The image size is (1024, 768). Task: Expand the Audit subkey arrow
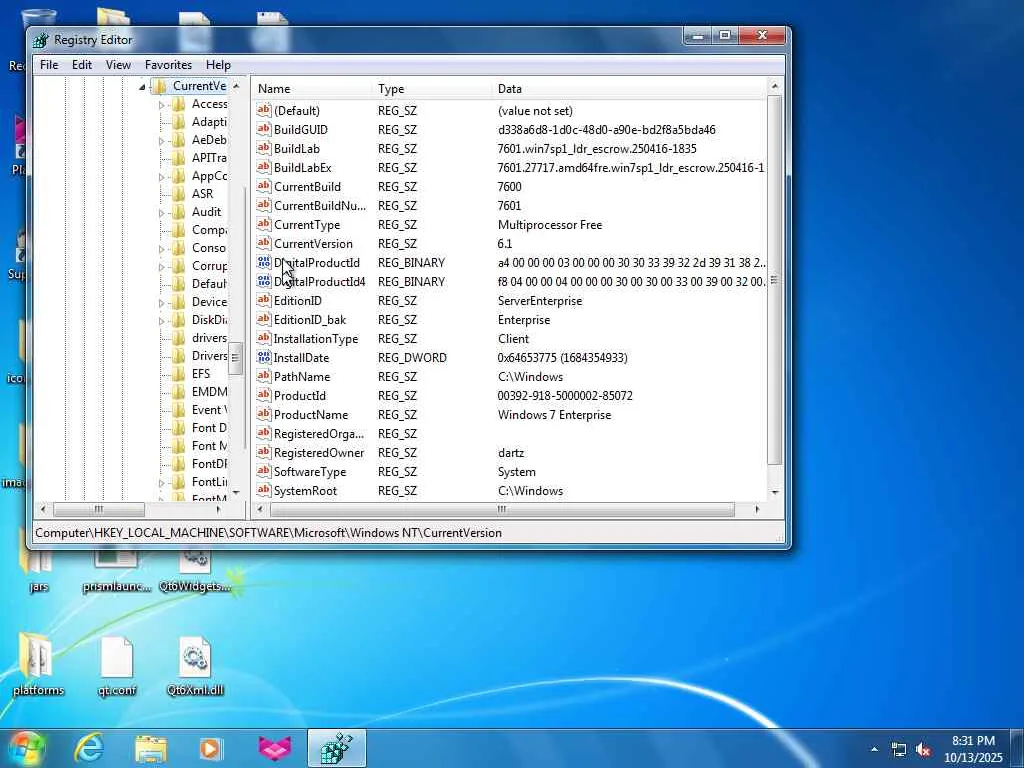(161, 212)
